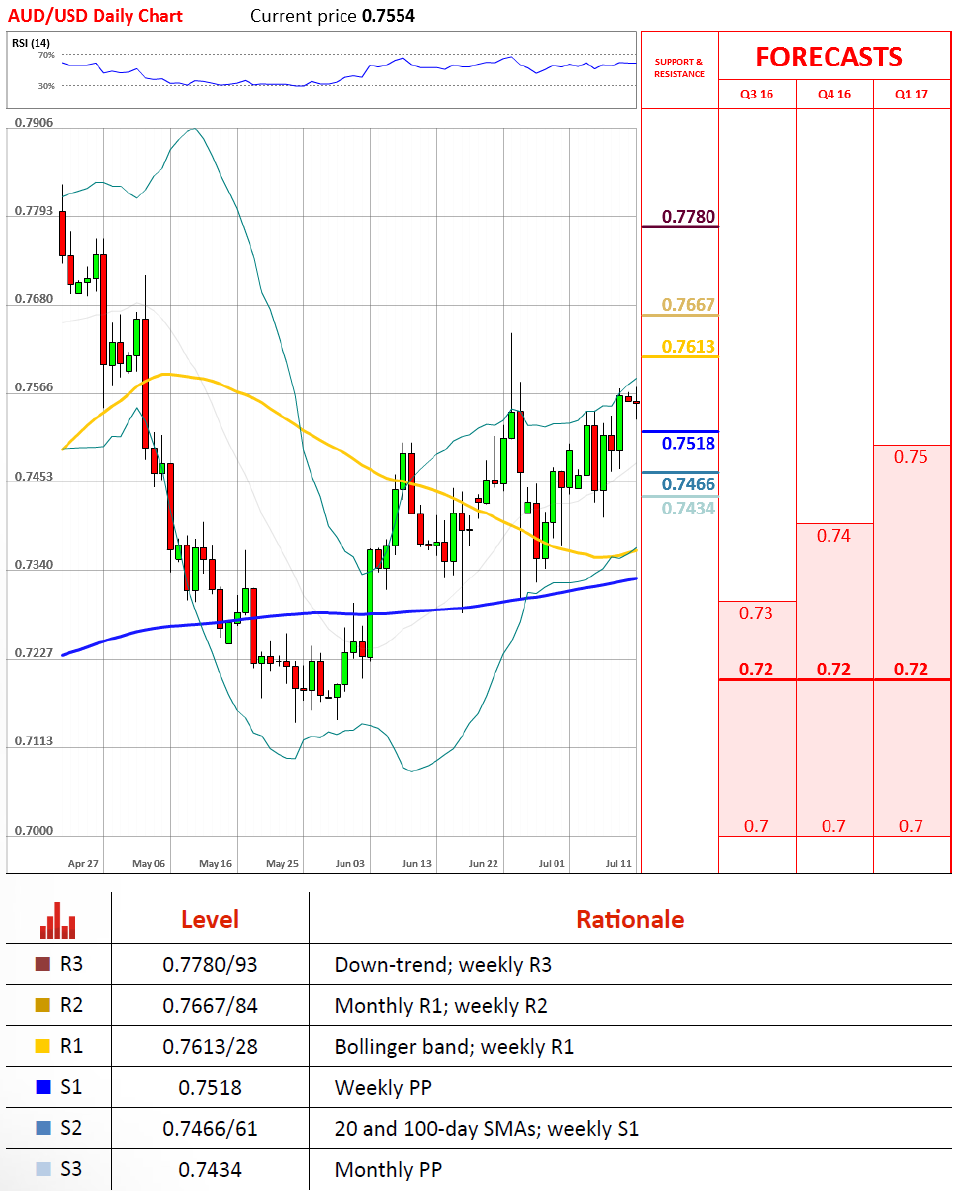Click the 0.7780 resistance level
Screen dimensions: 959x1191
[x=688, y=216]
